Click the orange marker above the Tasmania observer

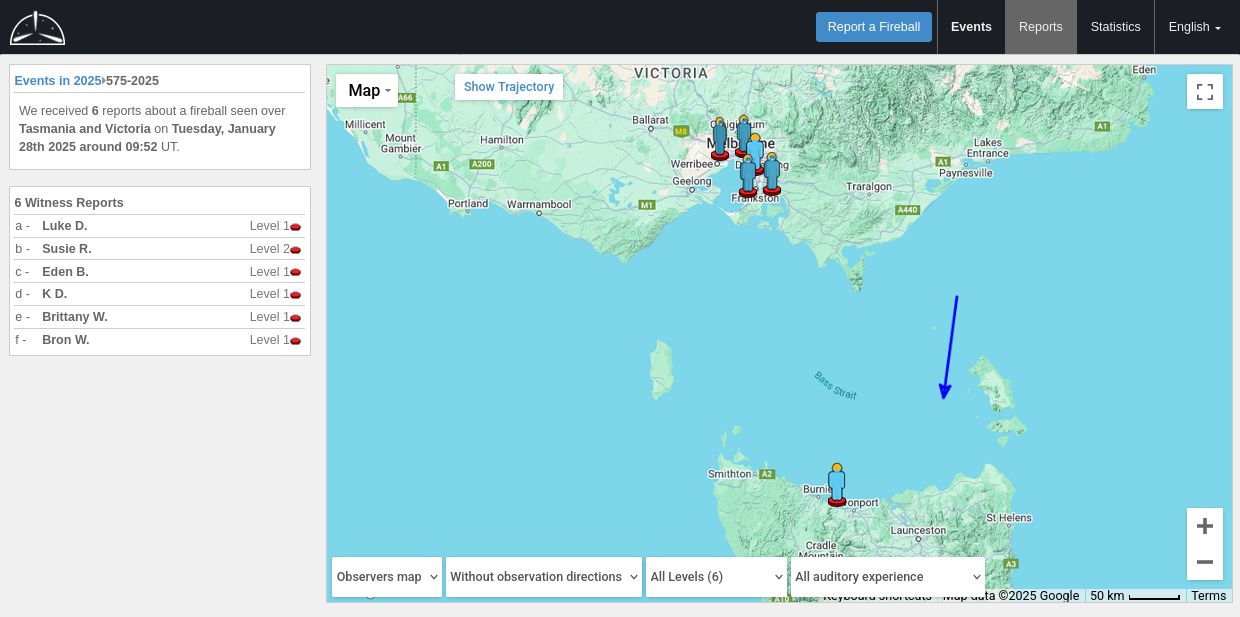point(837,466)
